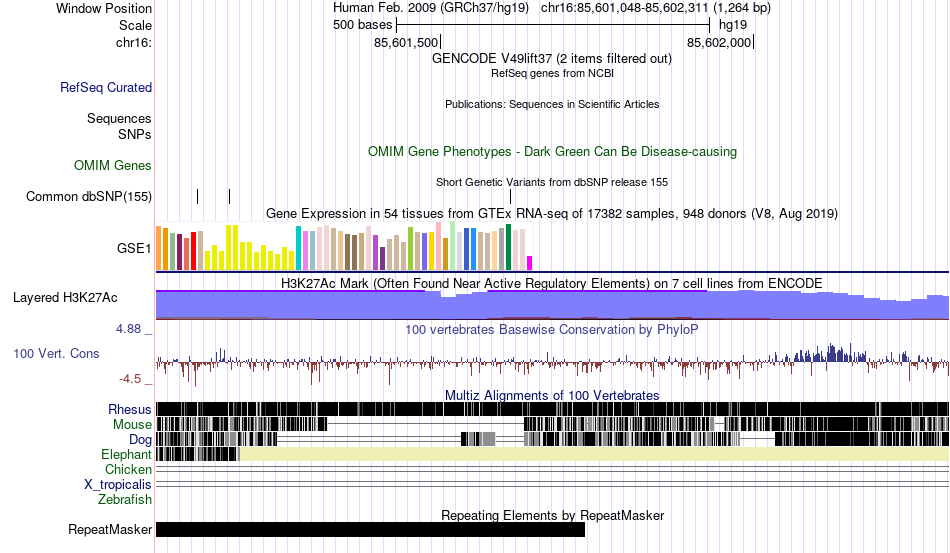Image resolution: width=950 pixels, height=553 pixels.
Task: Click the 85,601,500 ruler coordinate
Action: pos(405,42)
